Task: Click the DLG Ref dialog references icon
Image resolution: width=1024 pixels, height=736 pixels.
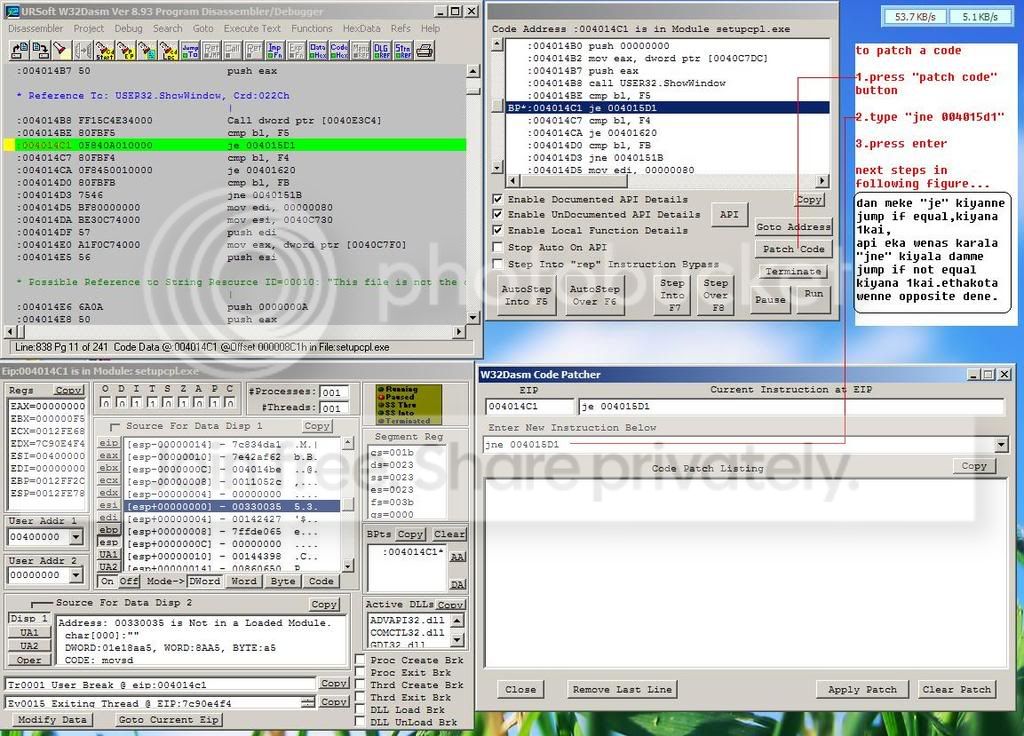Action: click(x=381, y=50)
